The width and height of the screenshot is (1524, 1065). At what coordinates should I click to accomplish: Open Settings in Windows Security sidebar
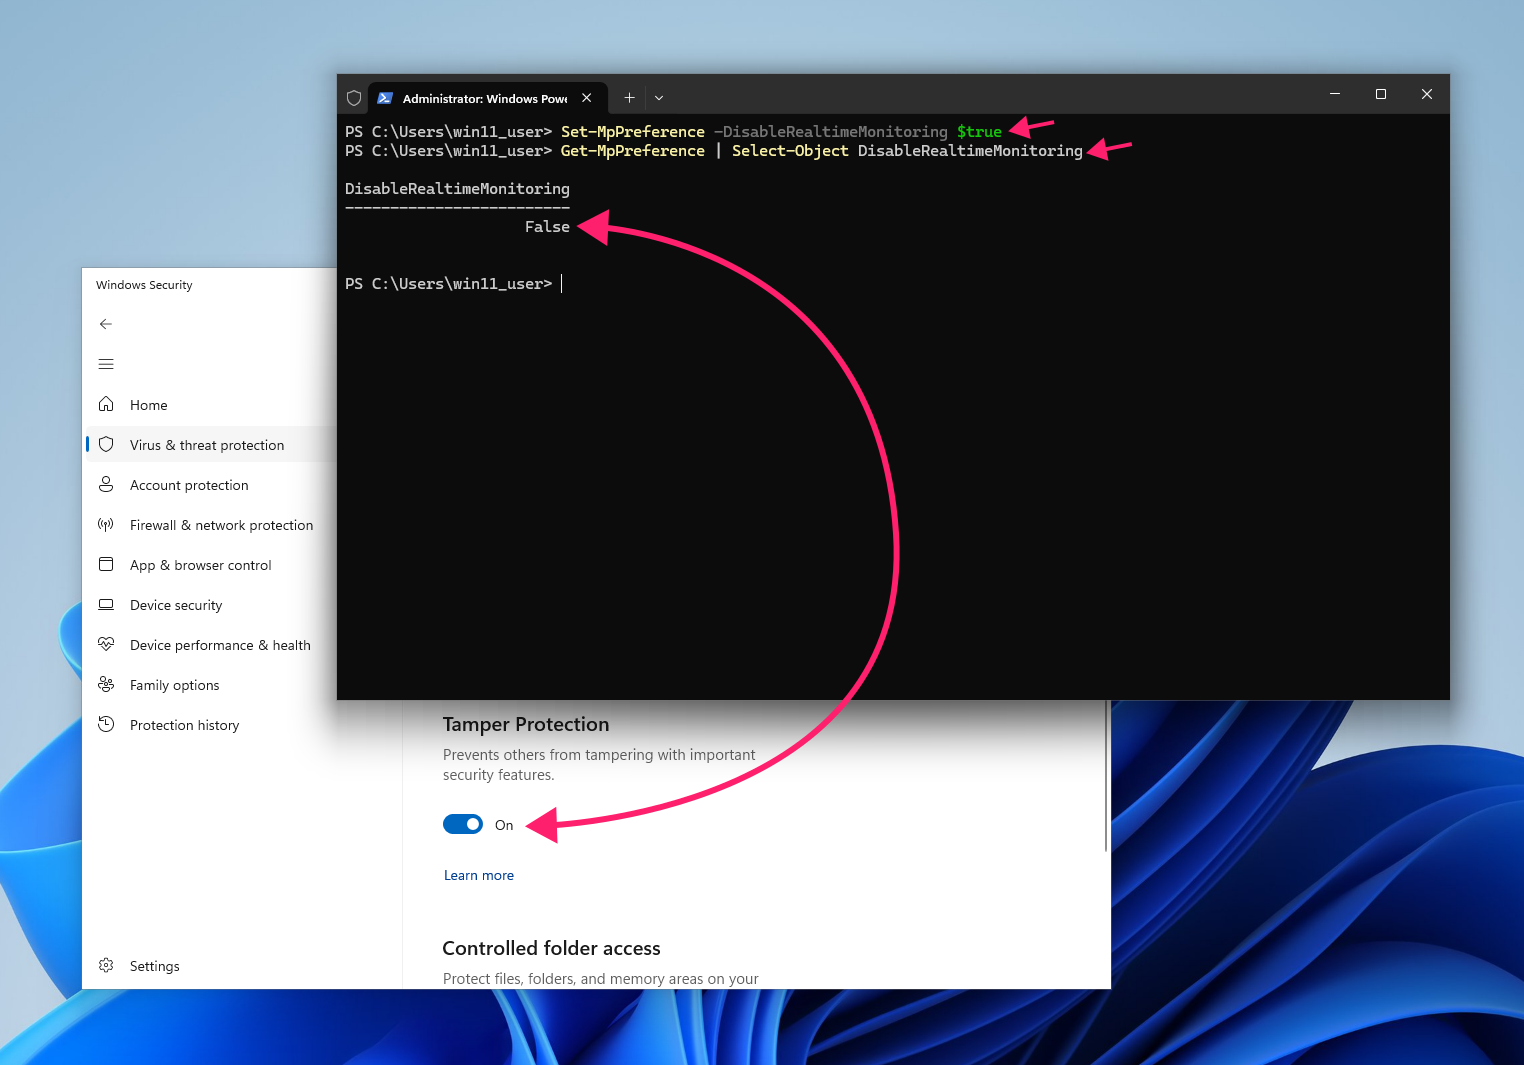pos(240,966)
